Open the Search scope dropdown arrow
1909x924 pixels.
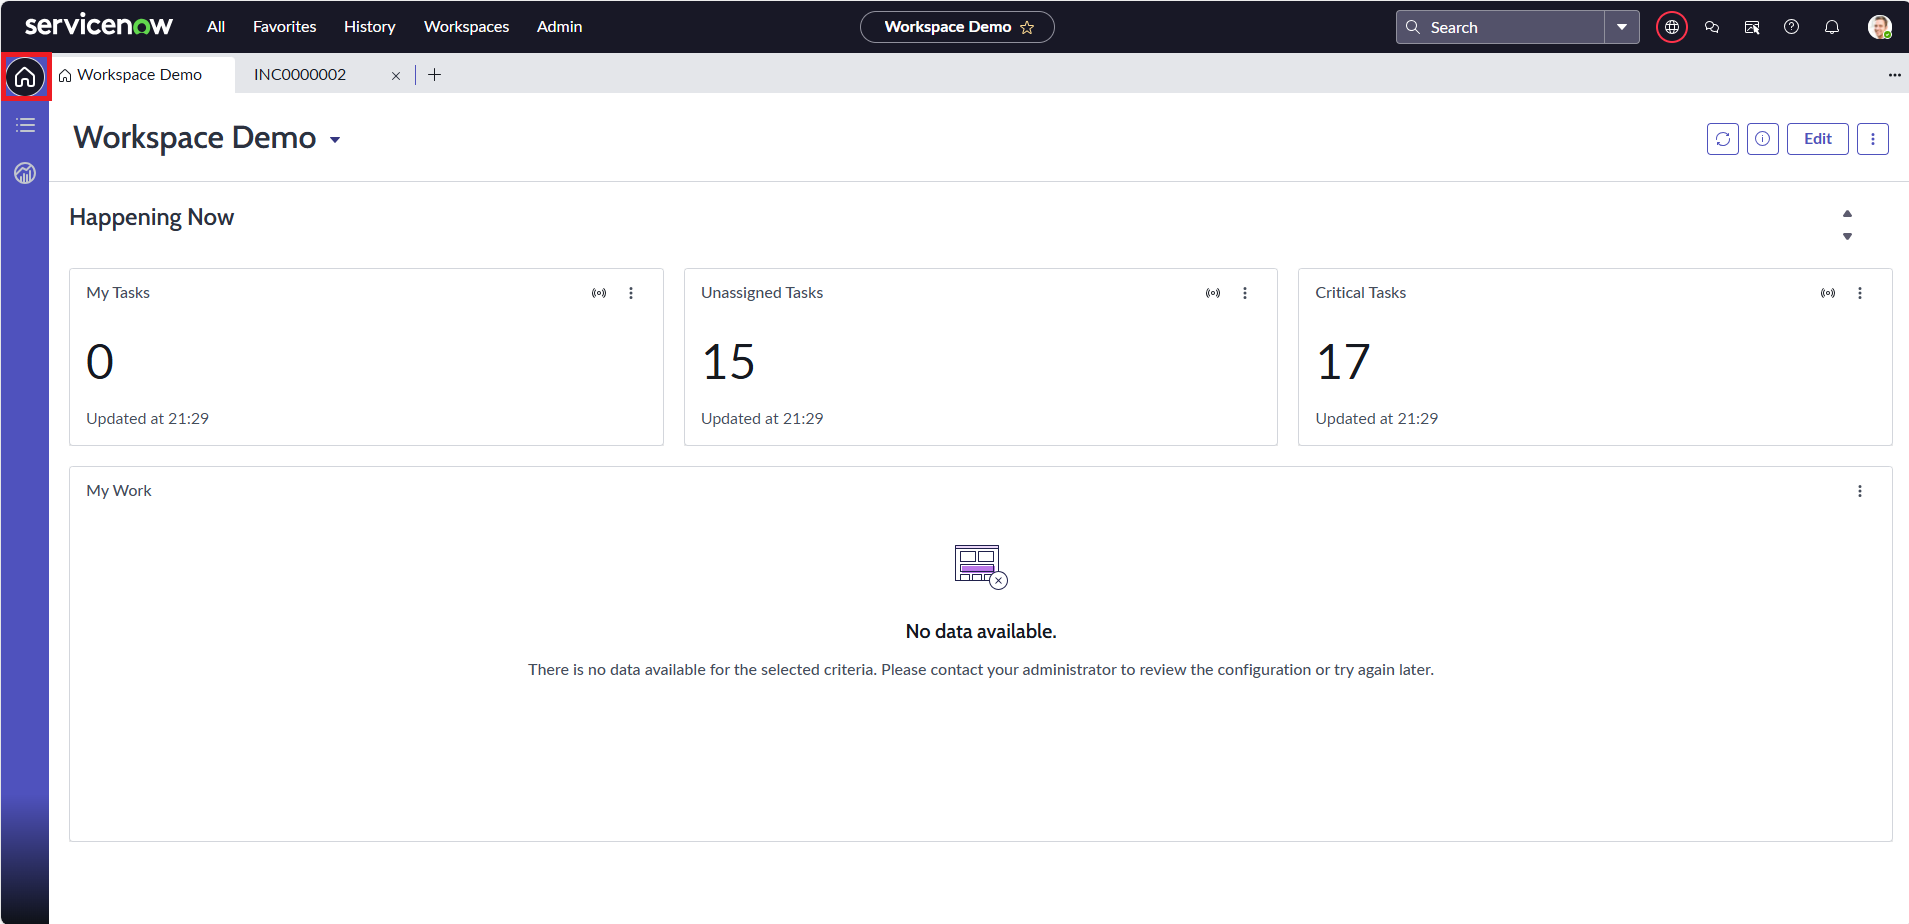point(1621,27)
